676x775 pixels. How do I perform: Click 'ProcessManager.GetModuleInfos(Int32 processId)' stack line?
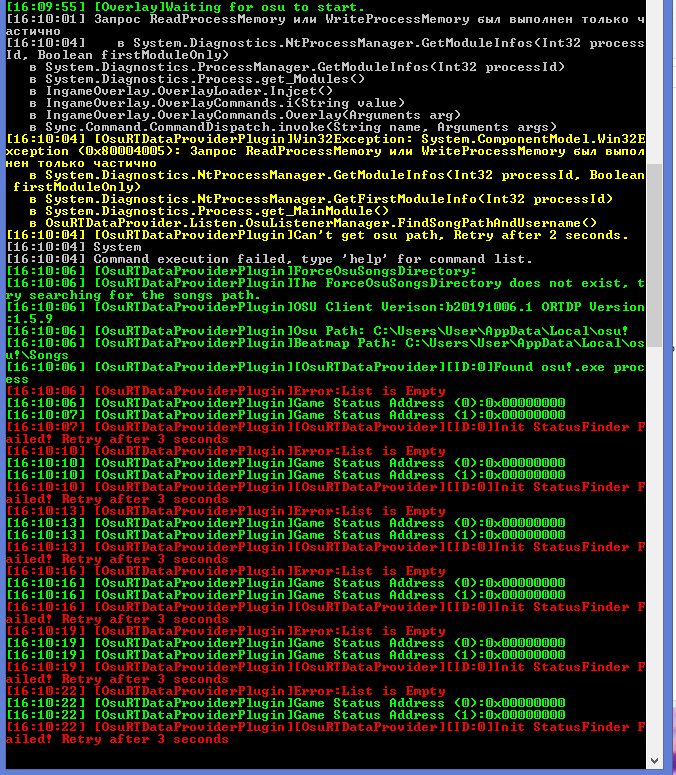(x=297, y=67)
